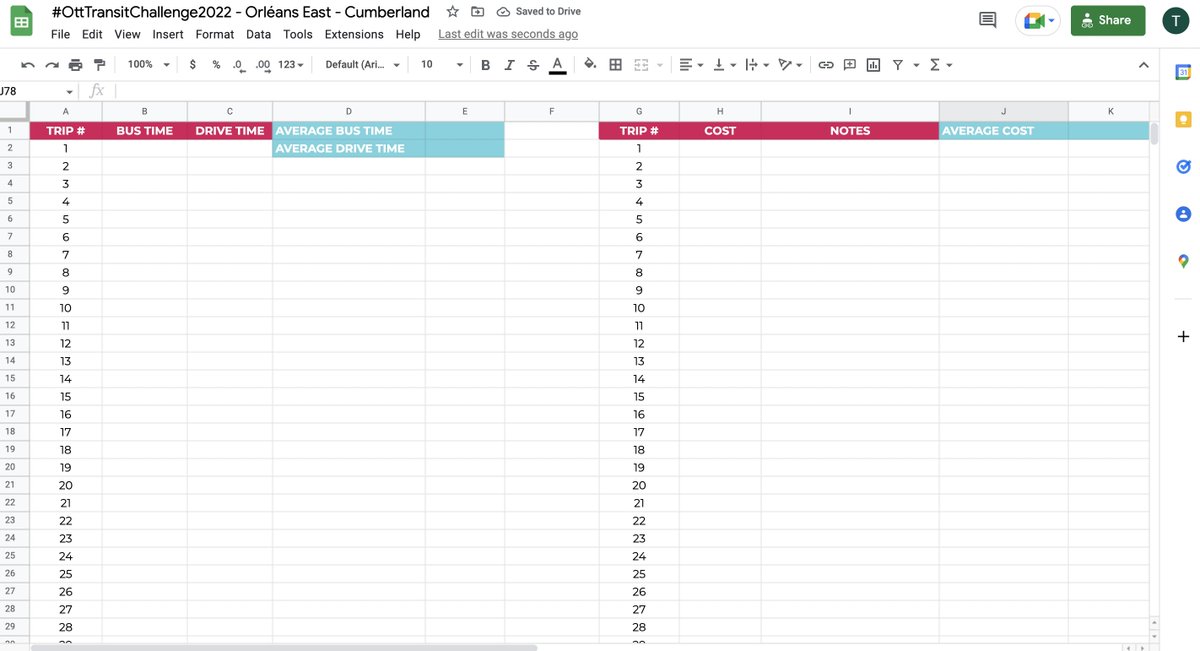
Task: Open the Insert link tool
Action: 826,64
